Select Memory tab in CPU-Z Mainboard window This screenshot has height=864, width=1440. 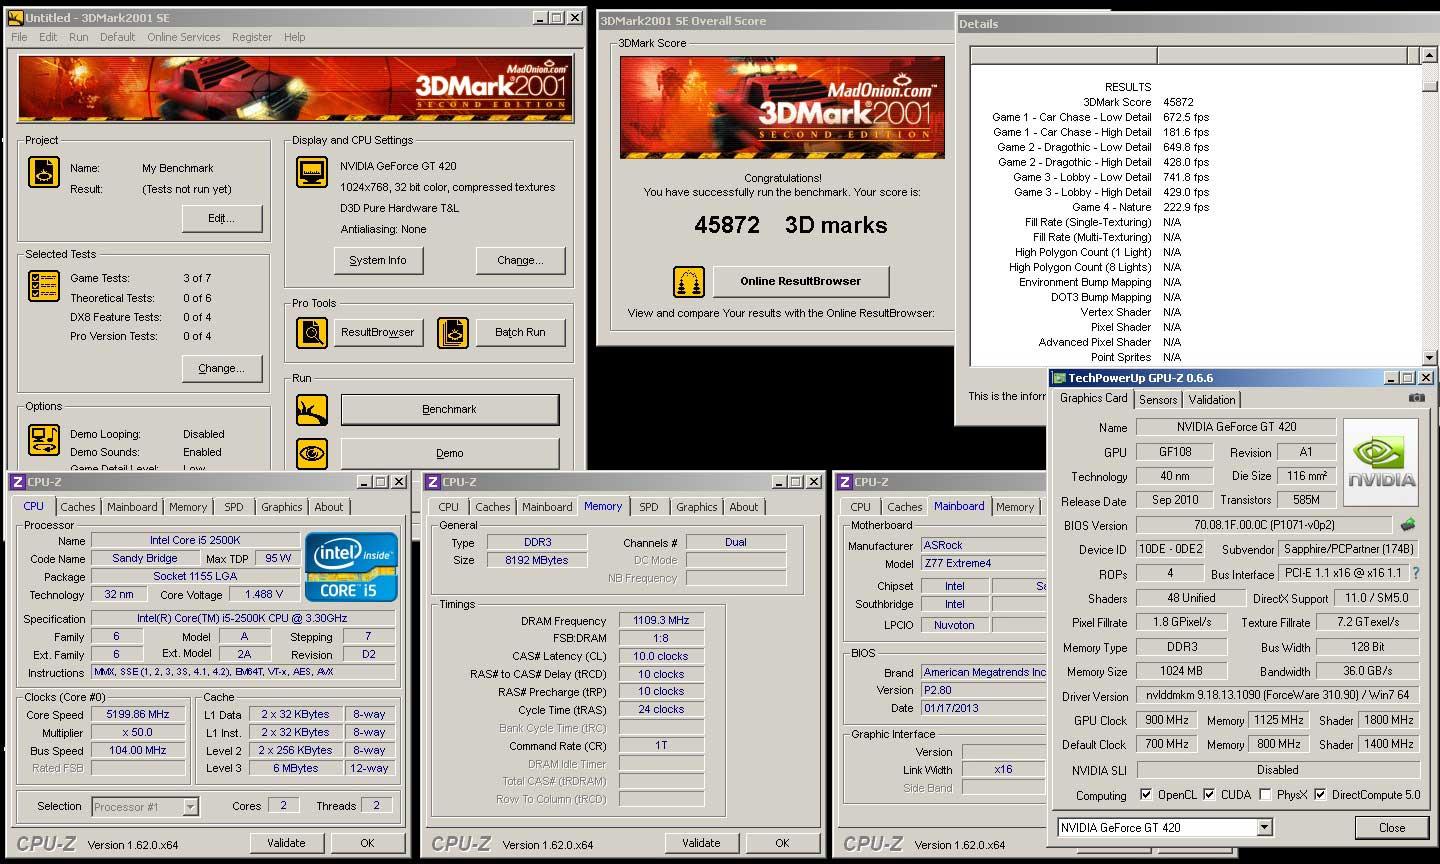[x=1014, y=507]
